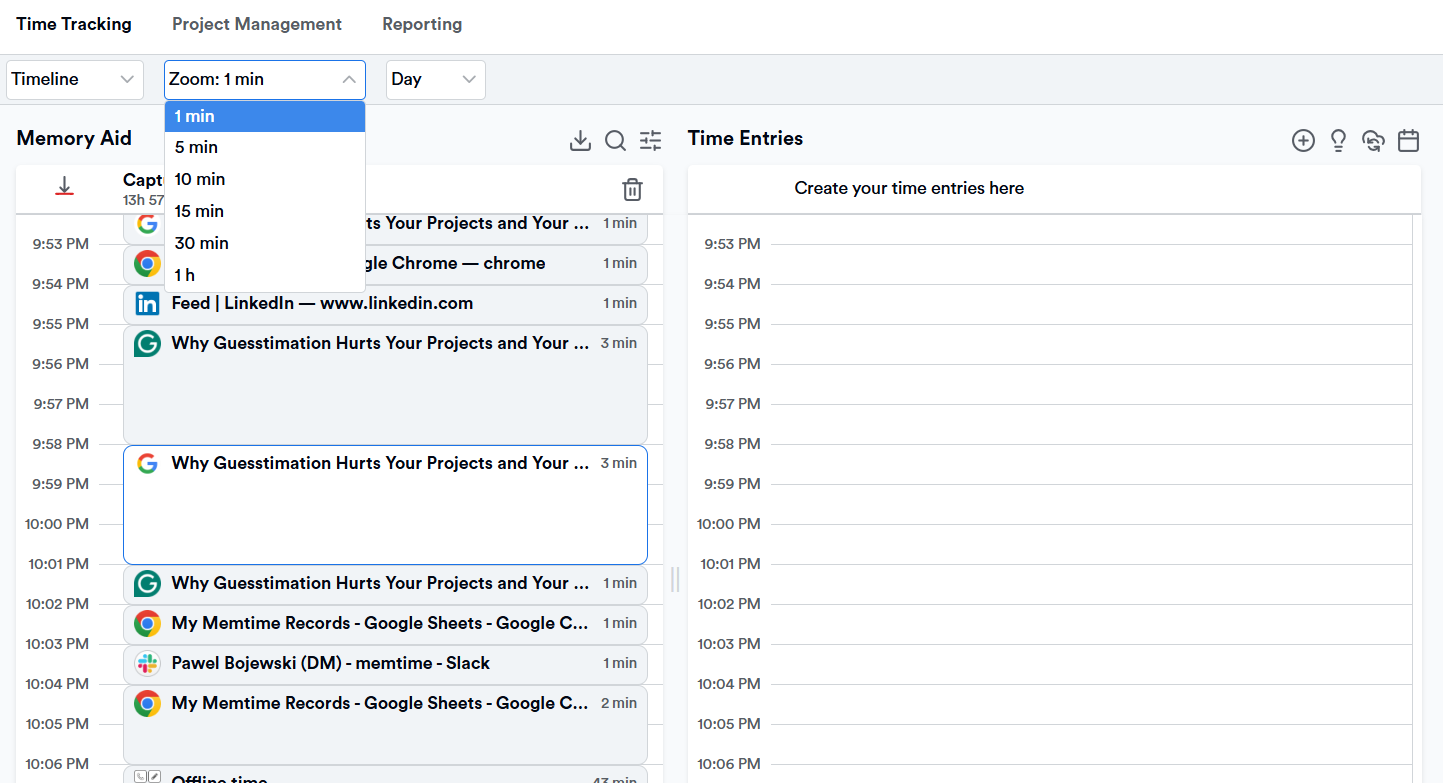
Task: Open the suggestions lightbulb icon
Action: [x=1338, y=141]
